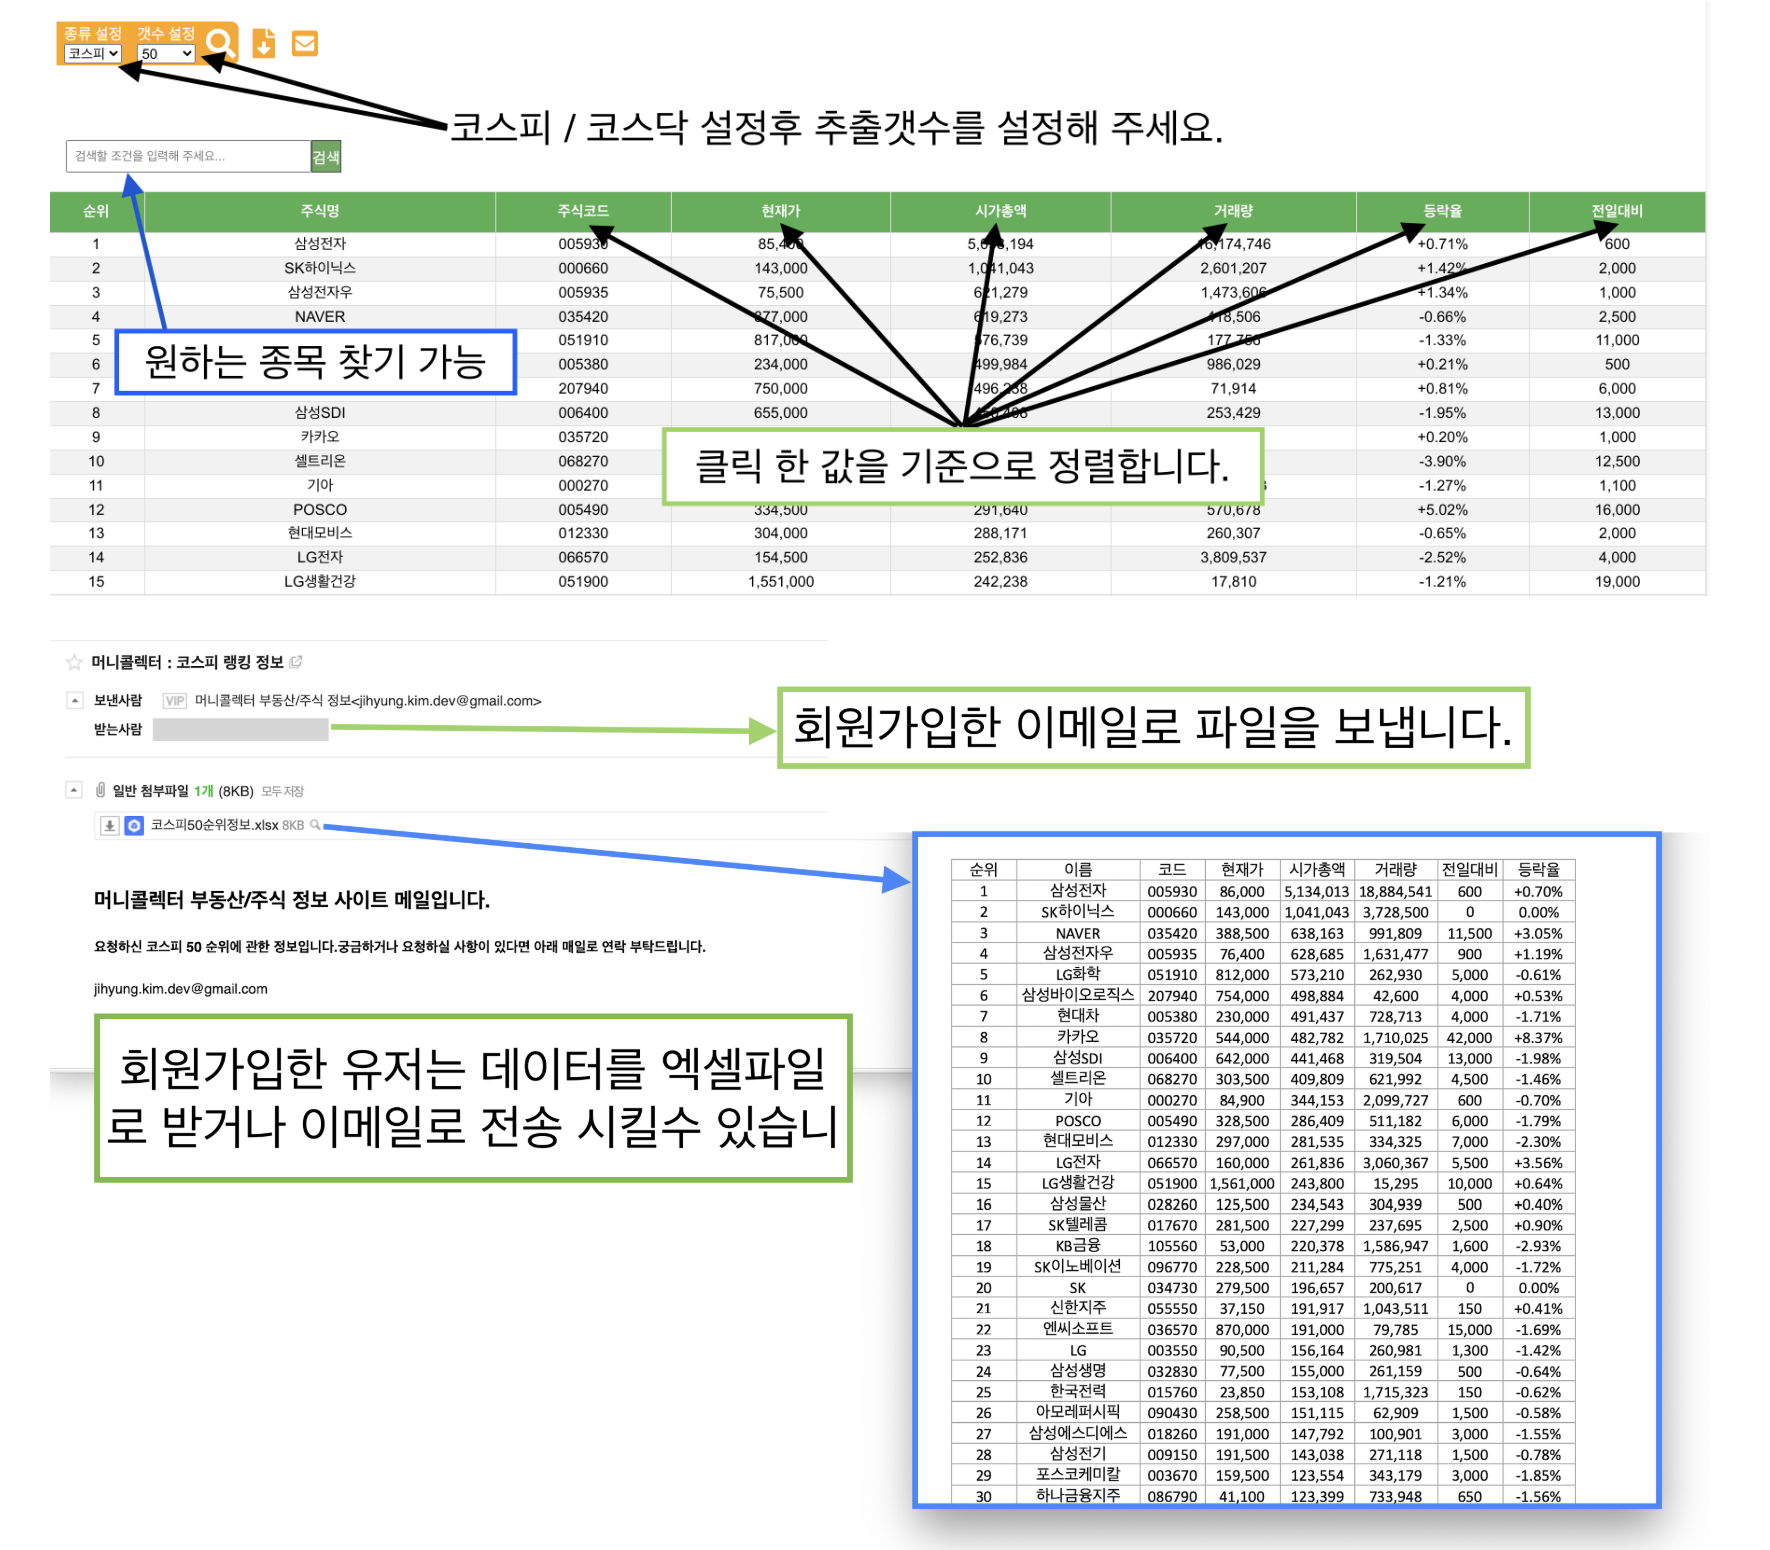Click the paperclip attachment icon
This screenshot has width=1770, height=1550.
pyautogui.click(x=100, y=790)
